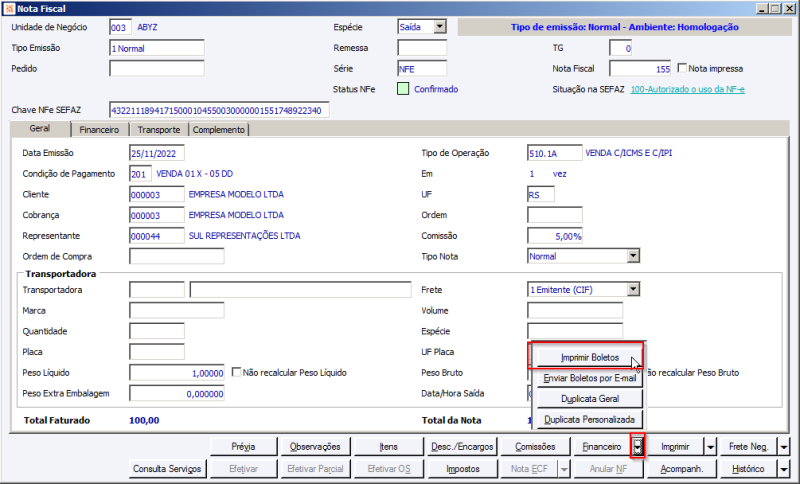This screenshot has width=800, height=484.
Task: Open the Observações button
Action: [315, 447]
